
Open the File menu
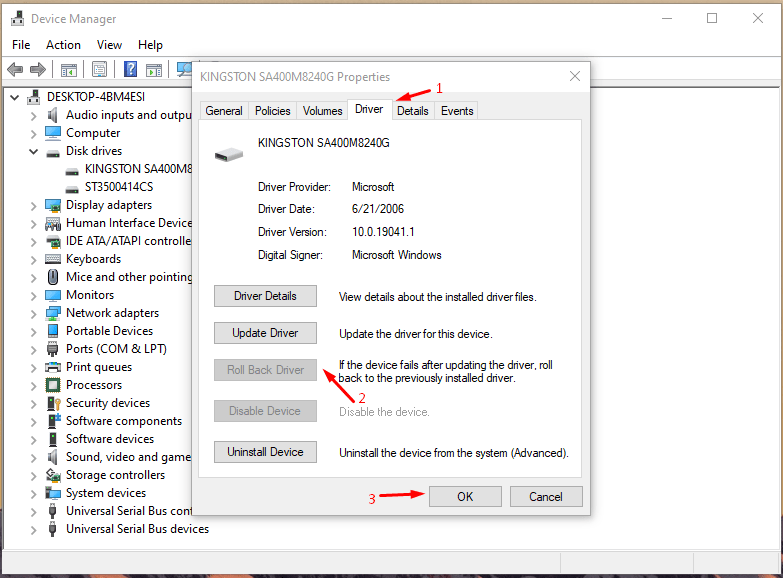click(21, 45)
